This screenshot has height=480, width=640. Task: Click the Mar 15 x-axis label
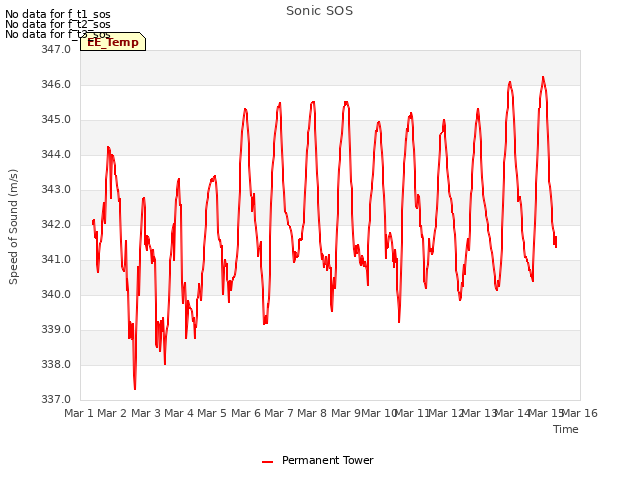pos(546,413)
